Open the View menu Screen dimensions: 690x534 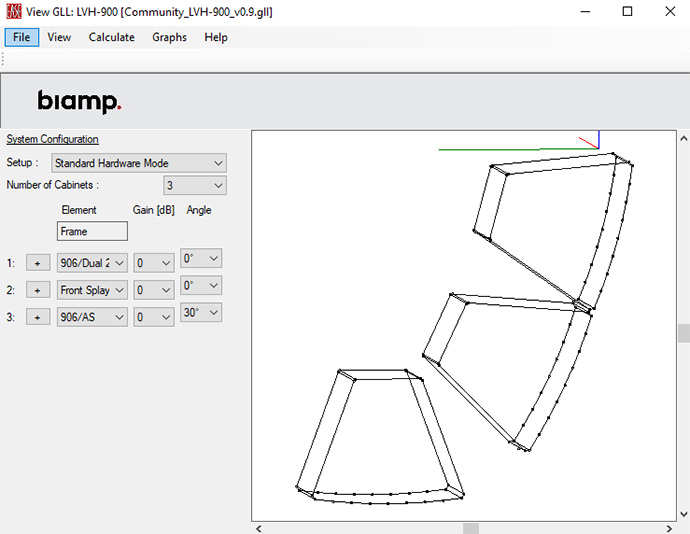pyautogui.click(x=59, y=37)
